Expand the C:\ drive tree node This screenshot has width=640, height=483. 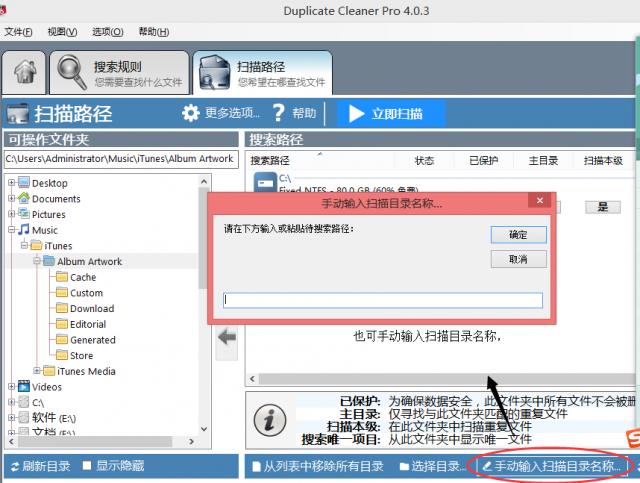12,402
